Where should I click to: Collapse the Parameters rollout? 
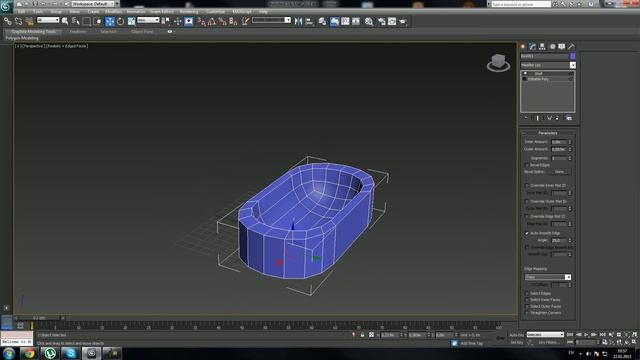(x=548, y=133)
